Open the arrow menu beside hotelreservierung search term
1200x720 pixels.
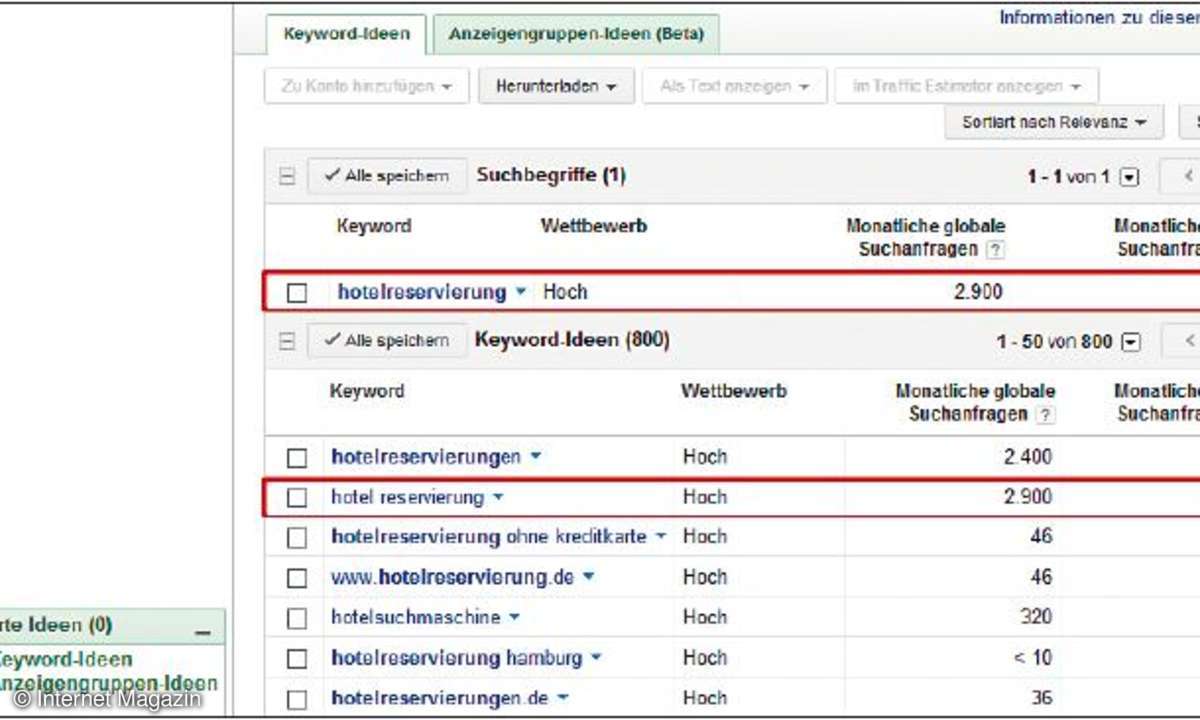(520, 293)
